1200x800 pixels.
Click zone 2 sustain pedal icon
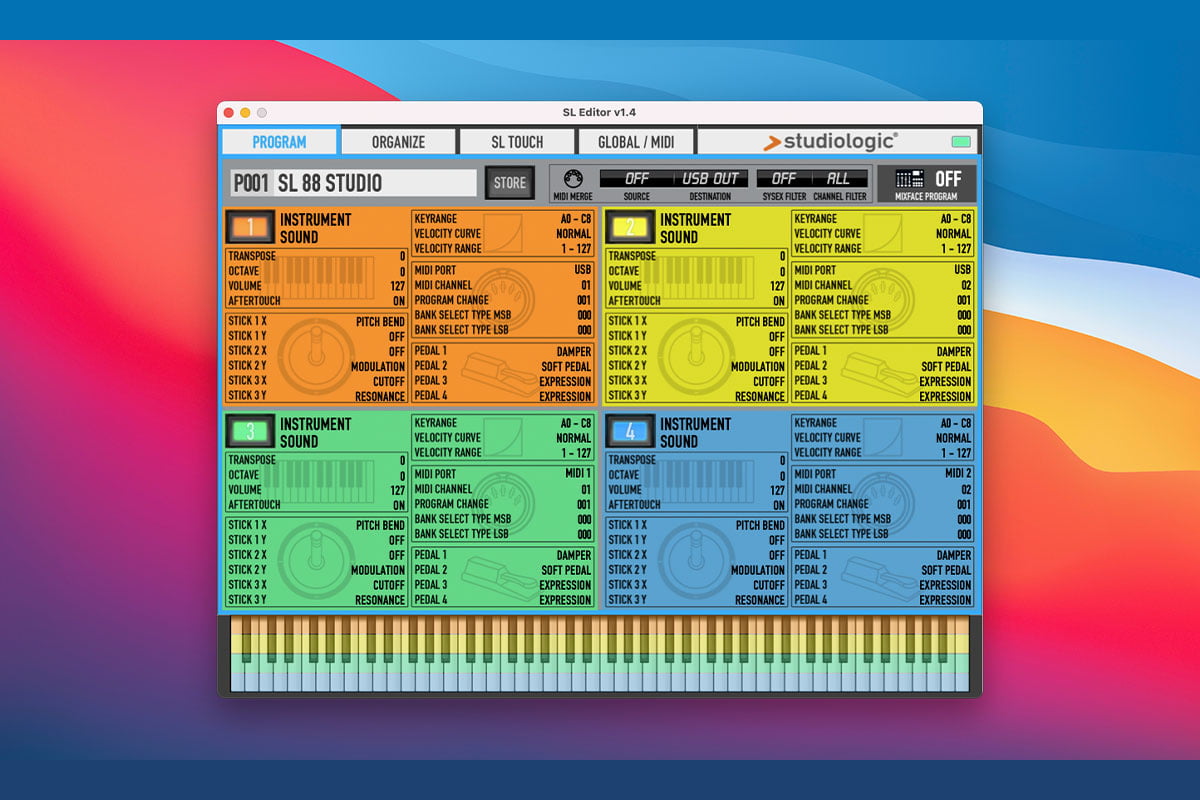(880, 372)
